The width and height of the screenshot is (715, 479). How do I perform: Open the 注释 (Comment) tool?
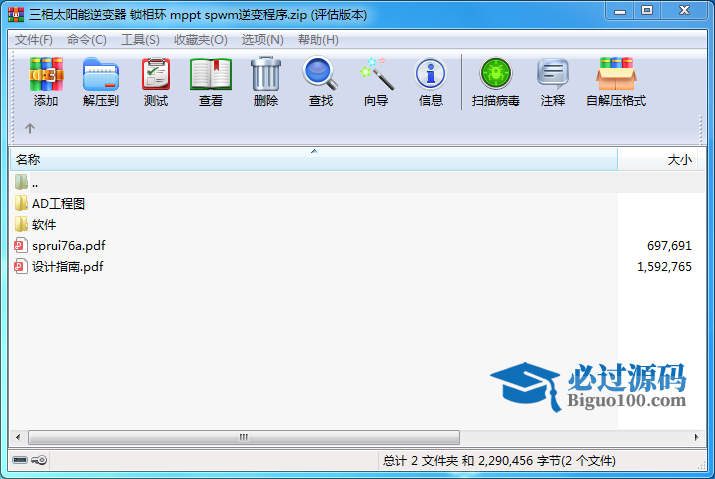tap(553, 73)
